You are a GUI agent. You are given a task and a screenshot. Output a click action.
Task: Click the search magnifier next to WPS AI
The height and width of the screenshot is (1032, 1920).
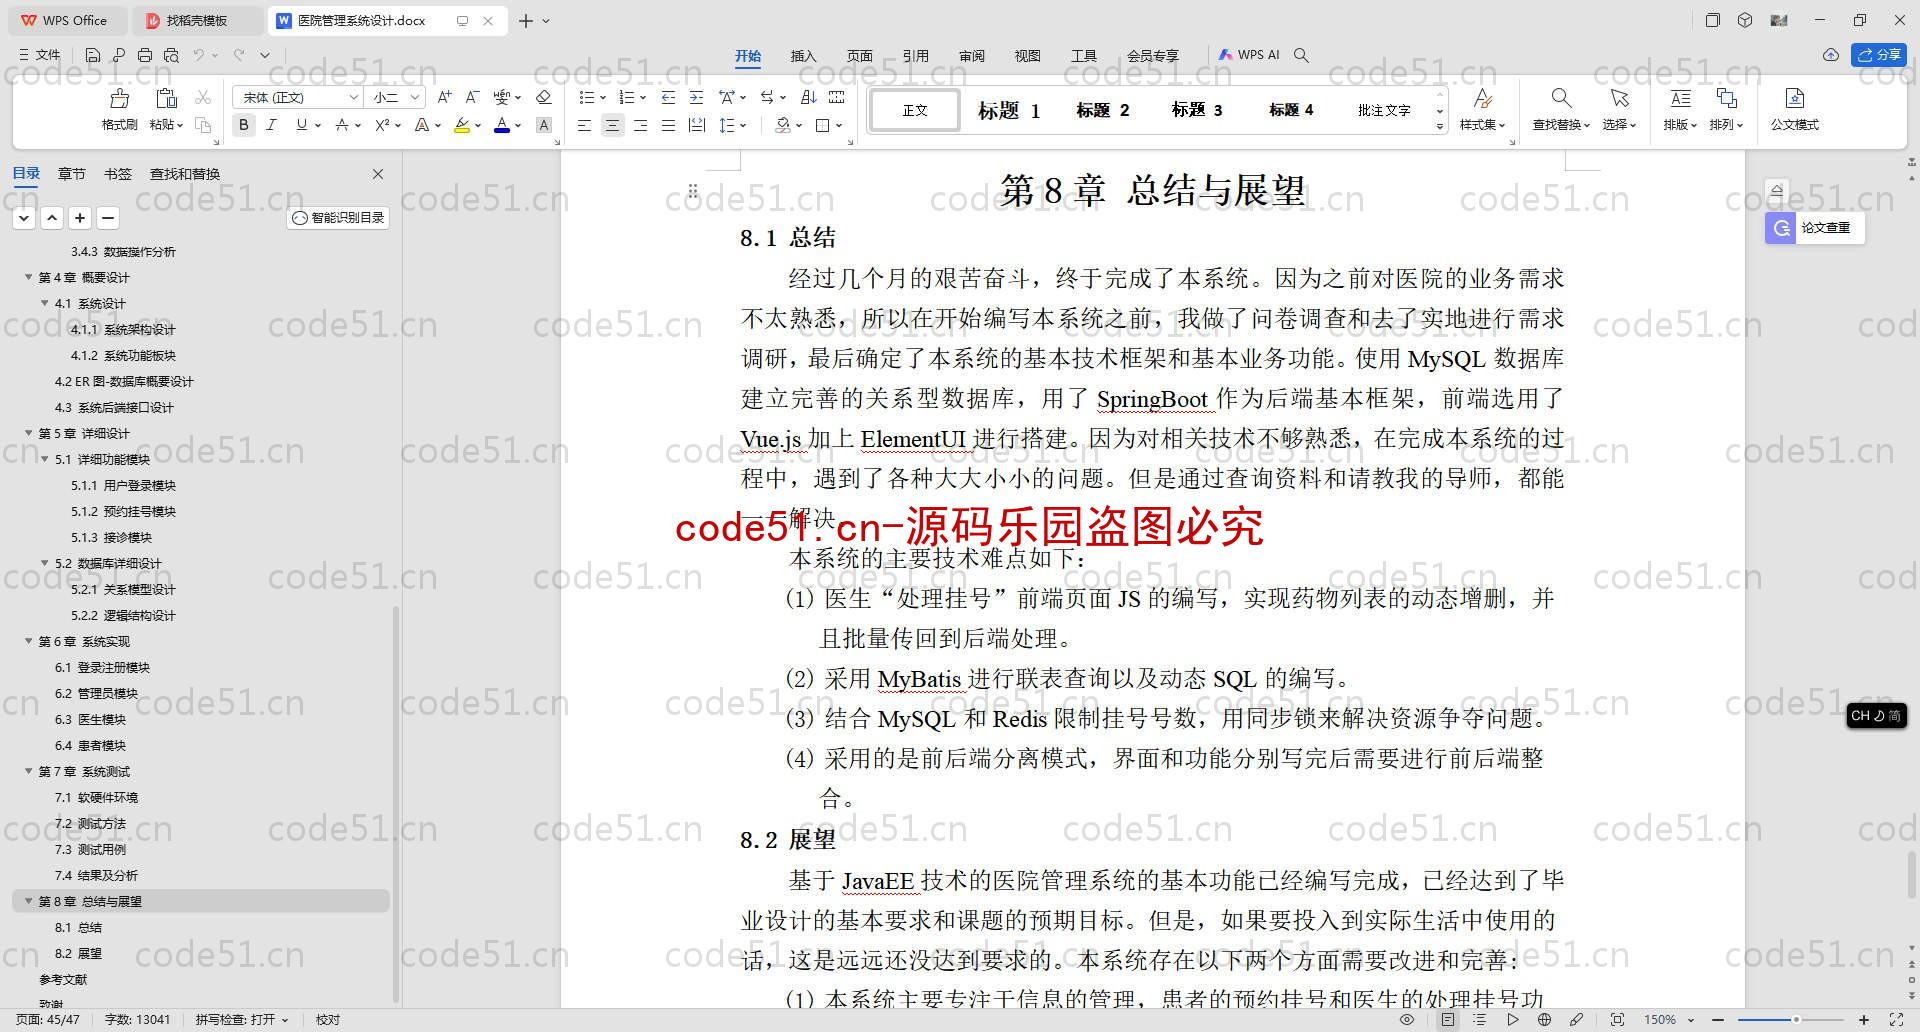[1301, 55]
